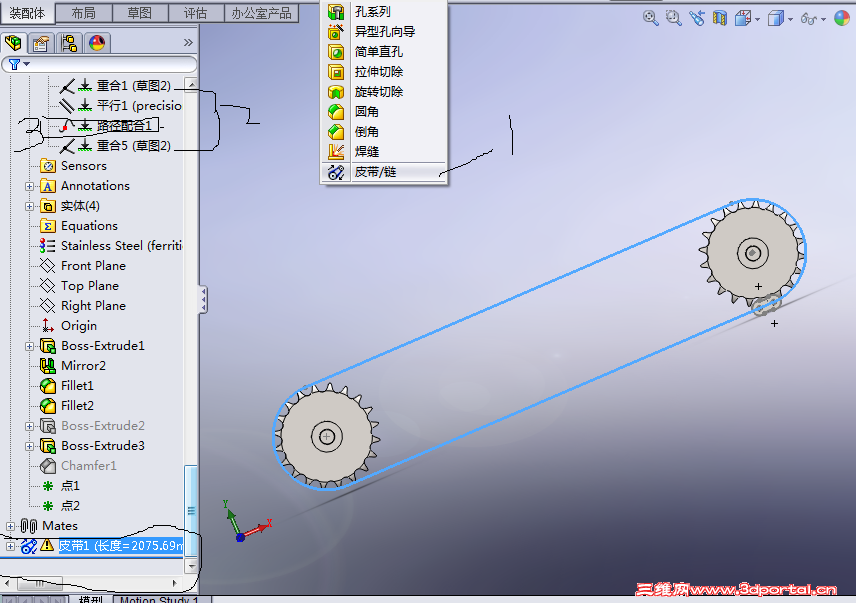Viewport: 856px width, 603px height.
Task: Choose 圆角 from the menu
Action: [x=384, y=112]
